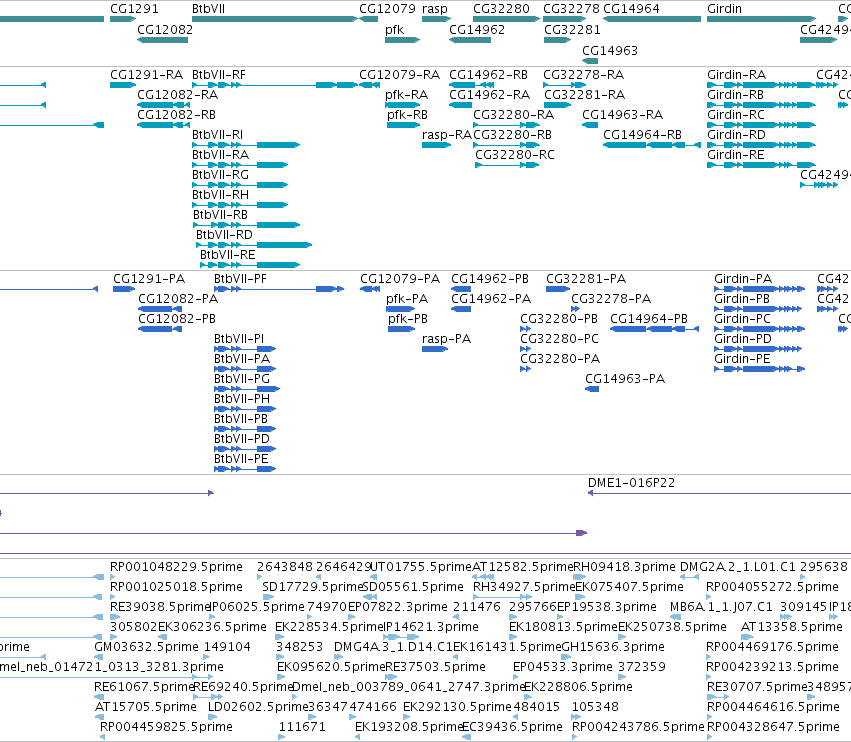Screen dimensions: 851x742
Task: Select EST EK095620.5prime
Action: coord(331,667)
